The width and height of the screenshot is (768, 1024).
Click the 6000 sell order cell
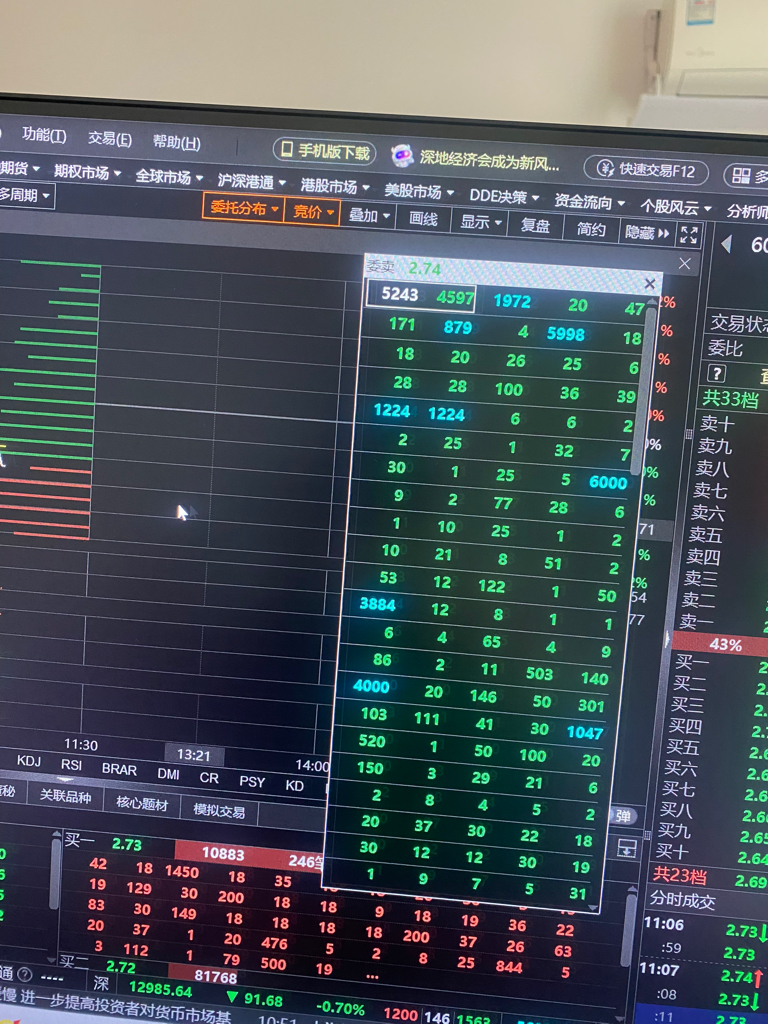[x=608, y=483]
